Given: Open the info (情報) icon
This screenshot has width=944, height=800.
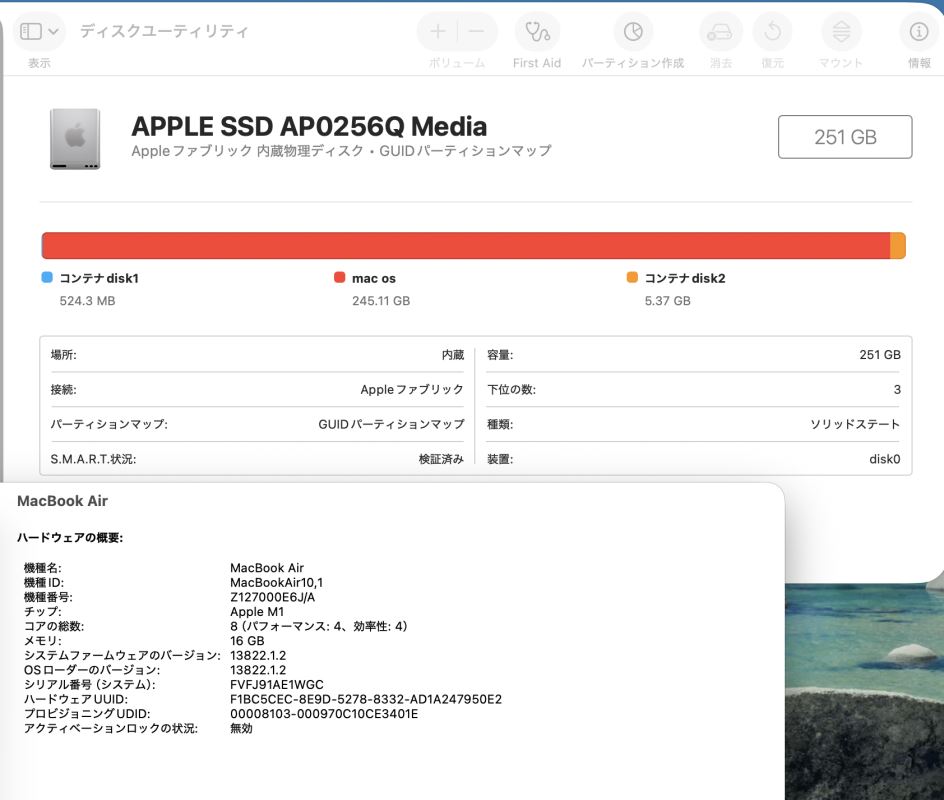Looking at the screenshot, I should click(919, 32).
